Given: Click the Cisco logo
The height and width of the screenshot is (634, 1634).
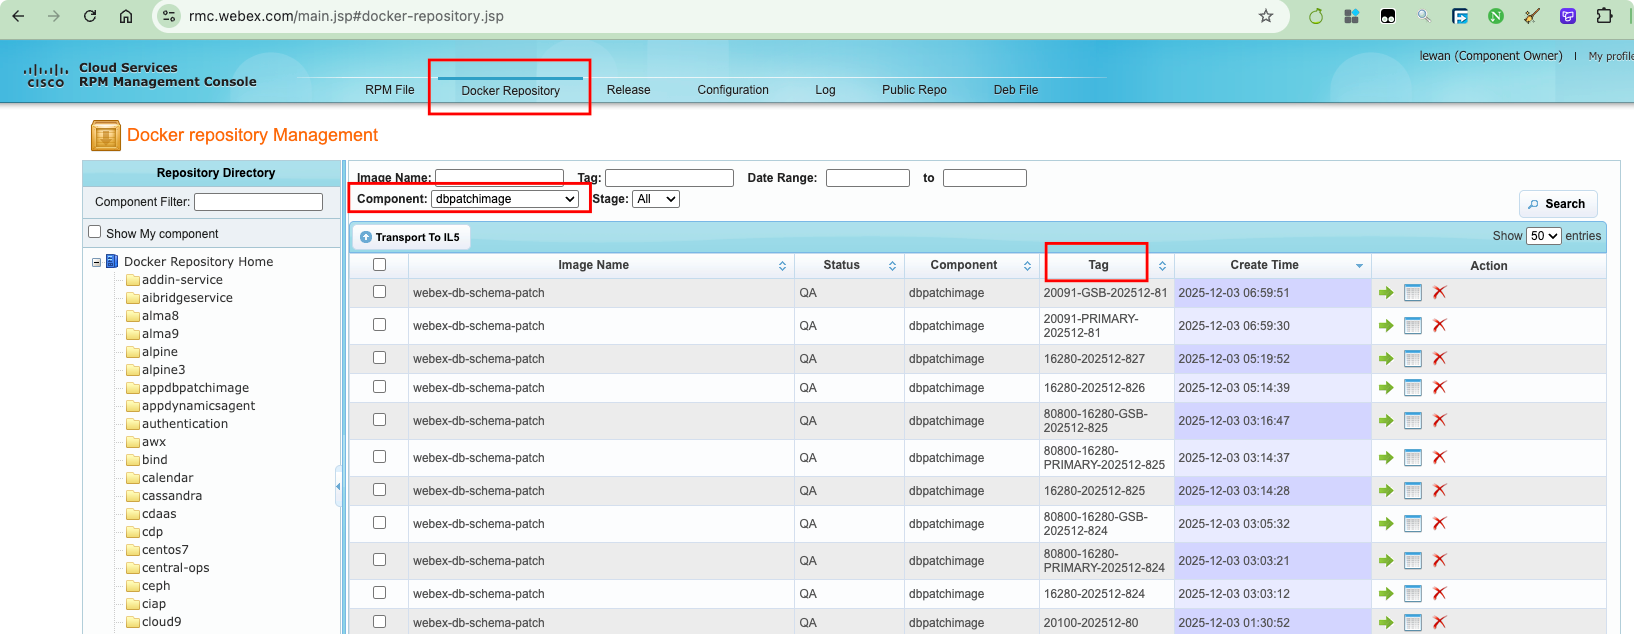Looking at the screenshot, I should tap(46, 76).
